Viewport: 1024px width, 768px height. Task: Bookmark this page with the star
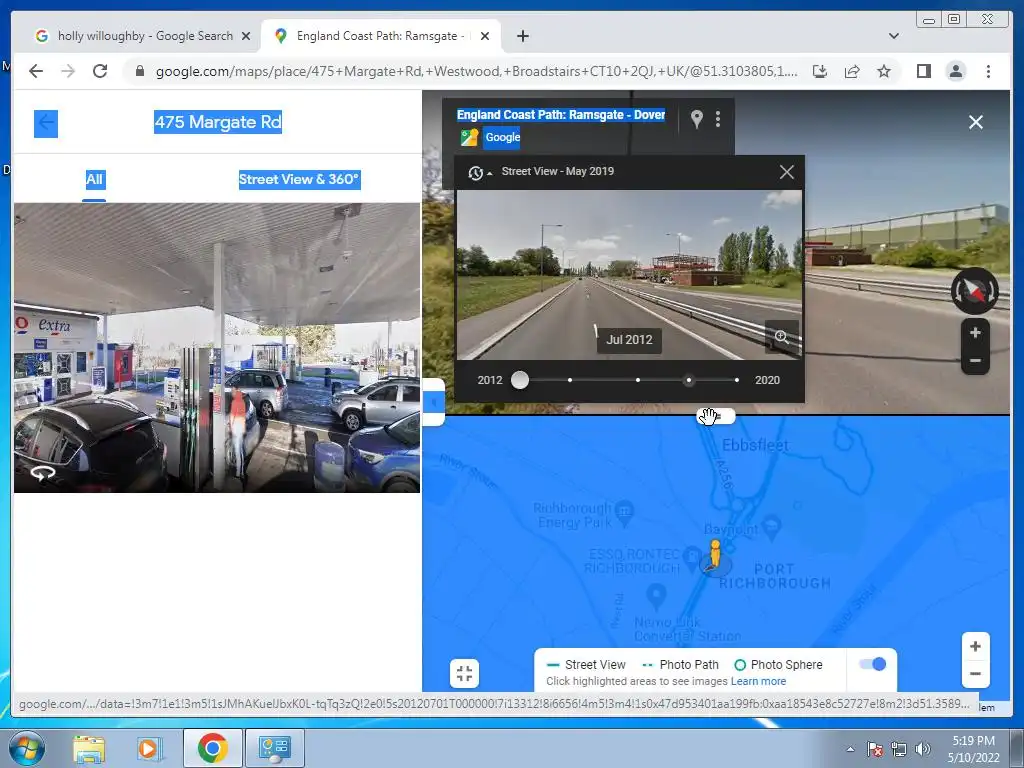[884, 71]
